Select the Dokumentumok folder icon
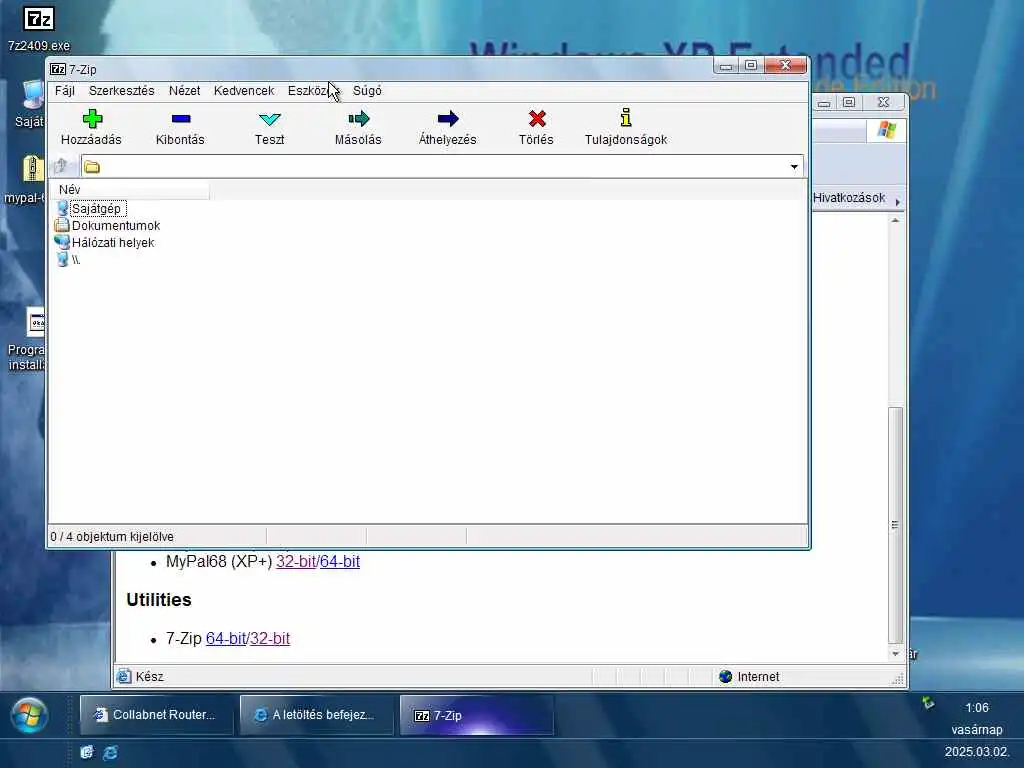Screen dimensions: 1024x768 pos(62,225)
